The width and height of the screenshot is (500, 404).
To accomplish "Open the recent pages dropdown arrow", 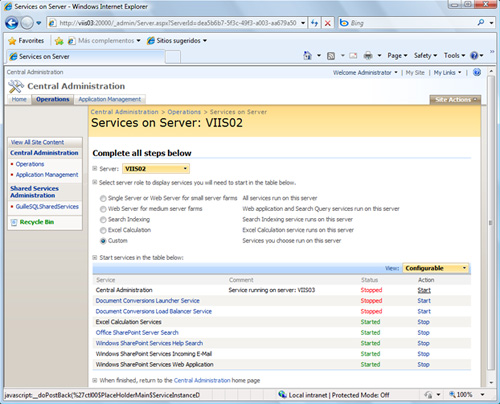I will 39,23.
